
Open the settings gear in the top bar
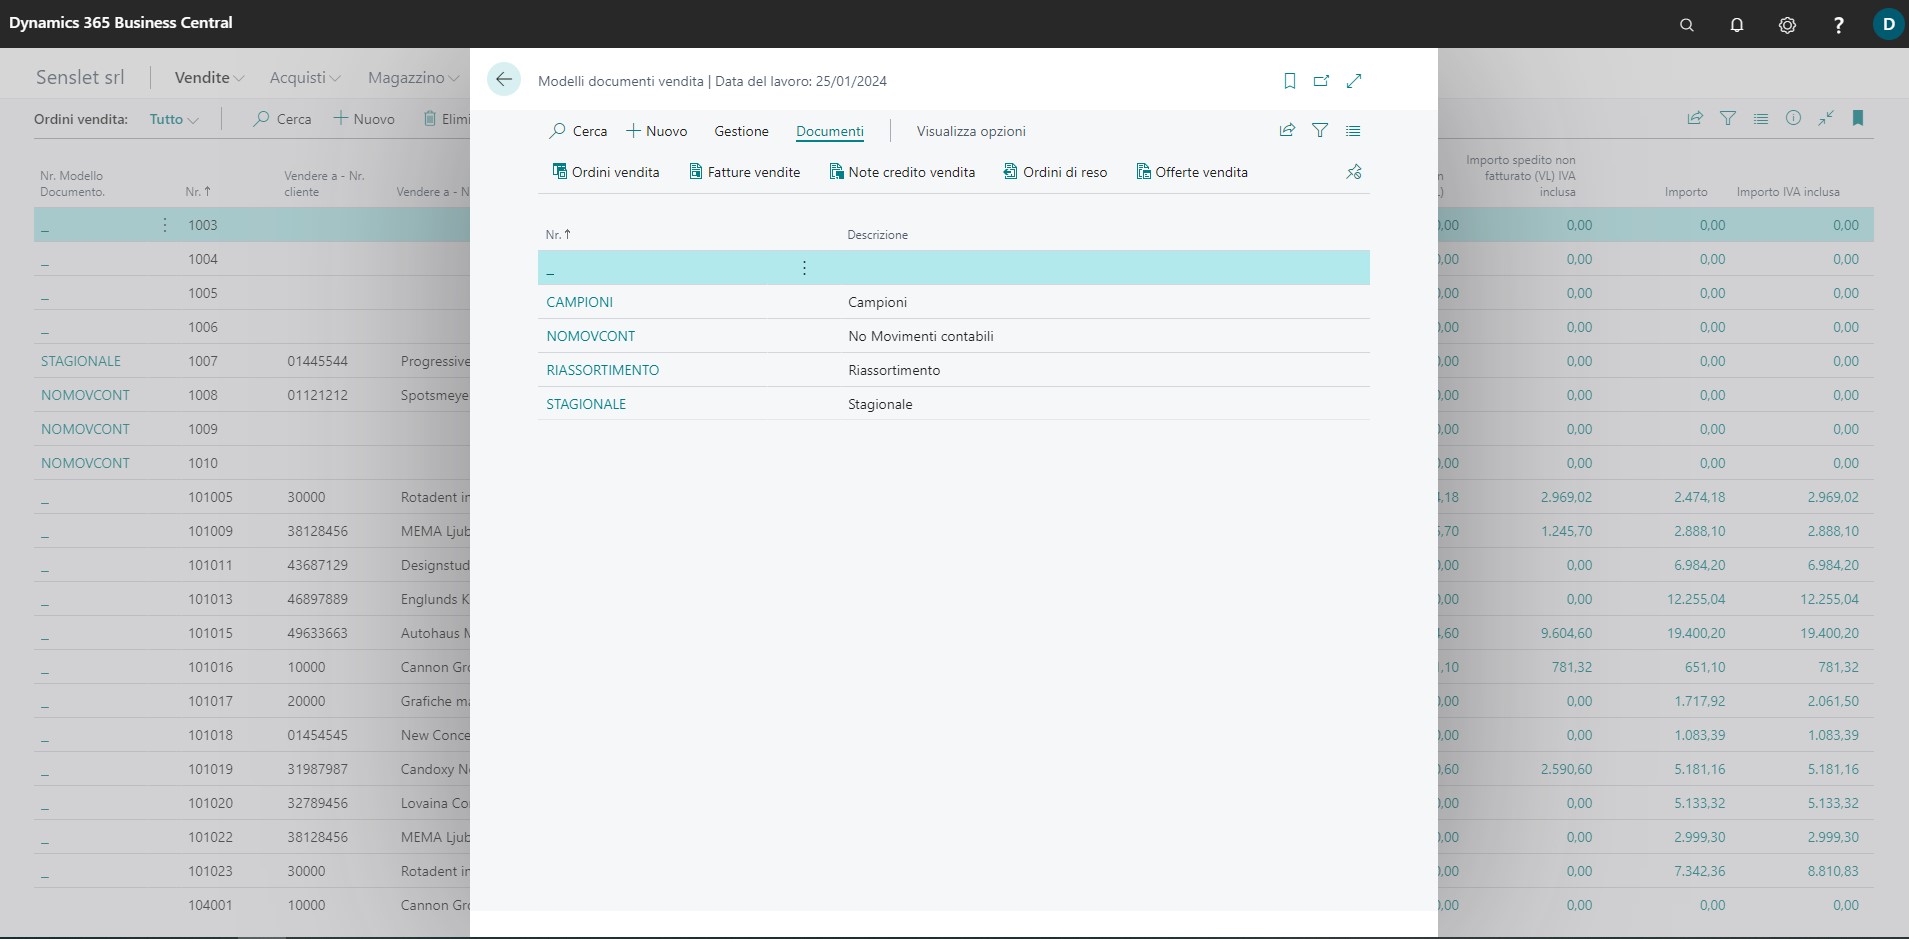coord(1787,25)
